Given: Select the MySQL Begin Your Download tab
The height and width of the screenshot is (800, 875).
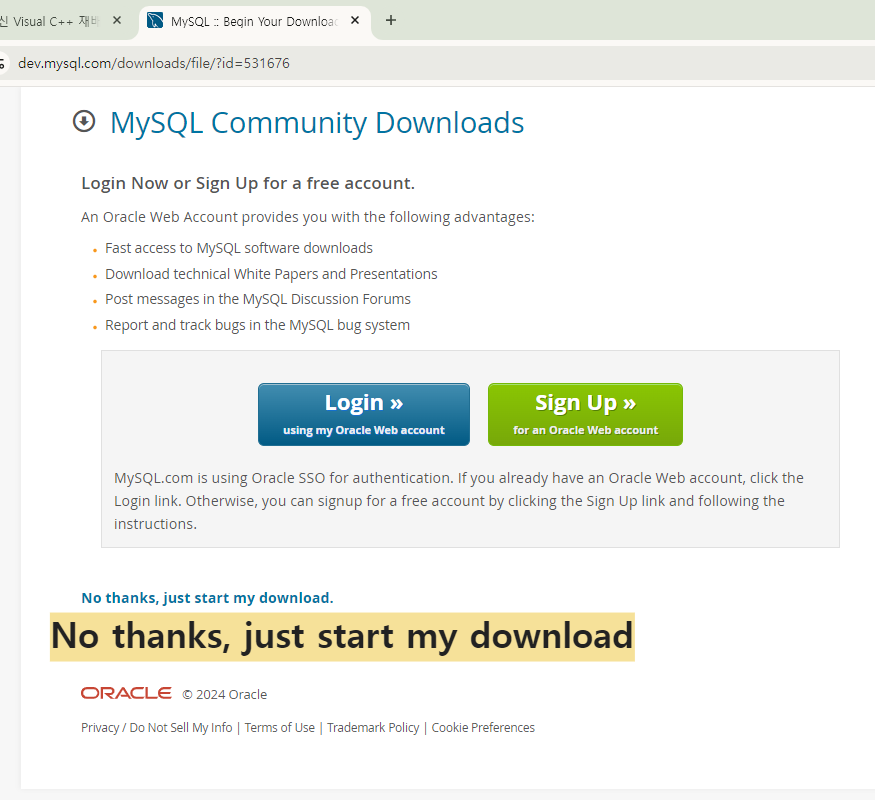Looking at the screenshot, I should (x=254, y=21).
